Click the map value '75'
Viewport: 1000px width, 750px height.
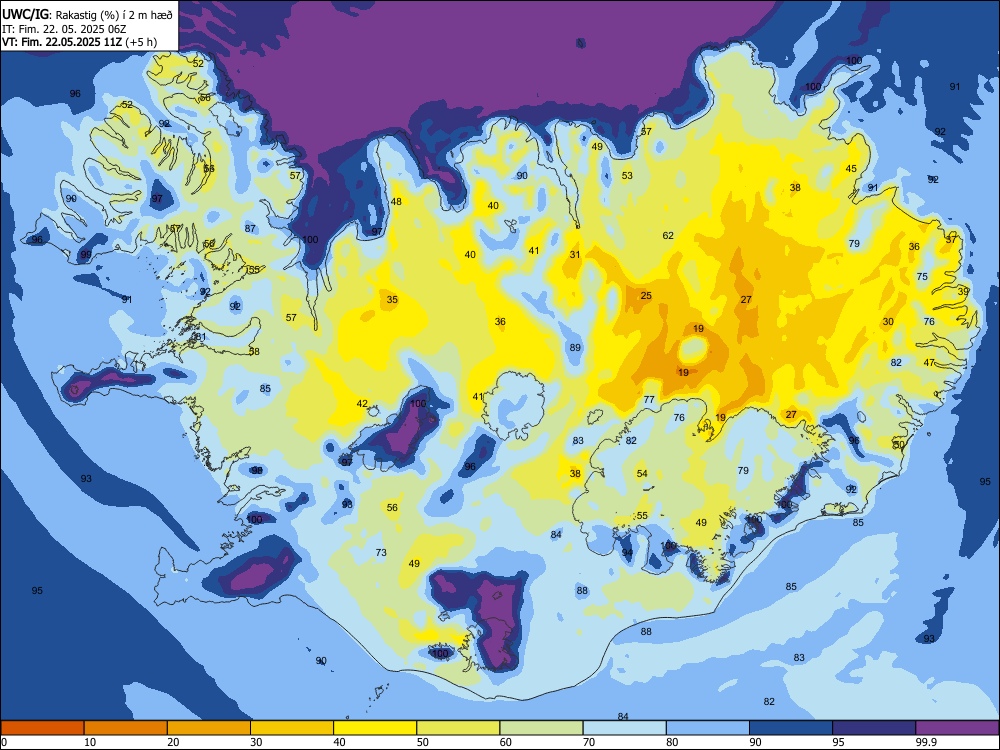(922, 276)
